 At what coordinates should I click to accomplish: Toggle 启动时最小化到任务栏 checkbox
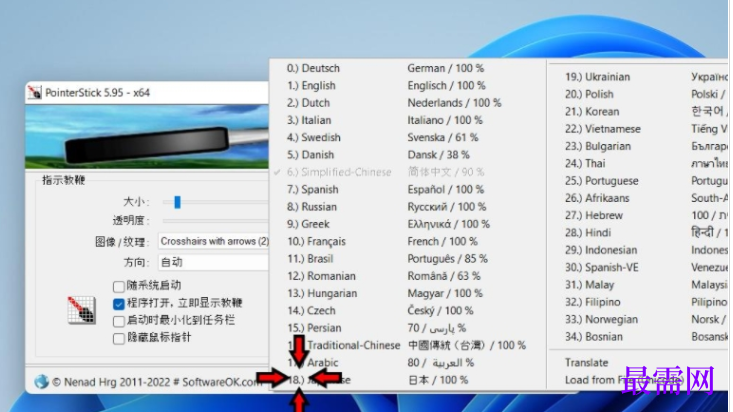[119, 321]
